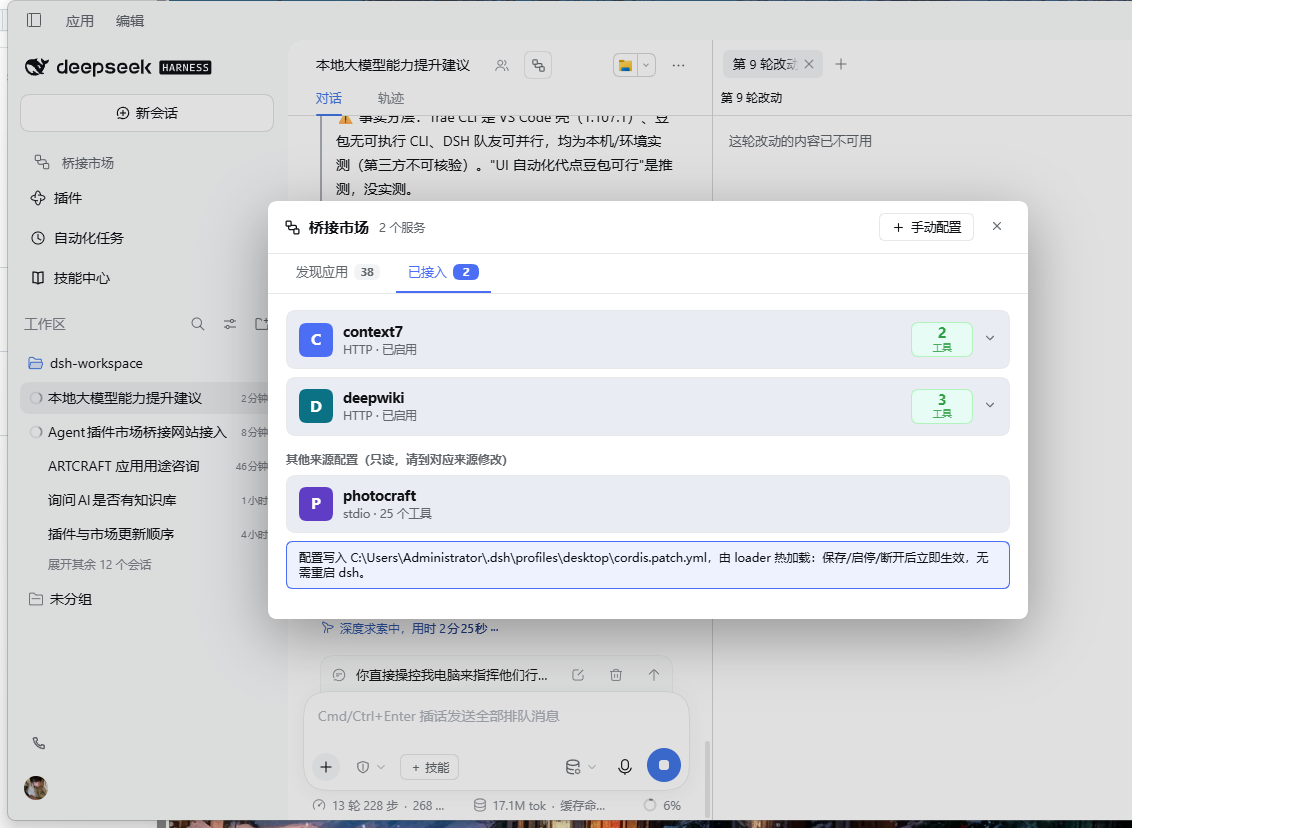This screenshot has height=828, width=1296.
Task: Switch to the 对话 tab
Action: 329,98
